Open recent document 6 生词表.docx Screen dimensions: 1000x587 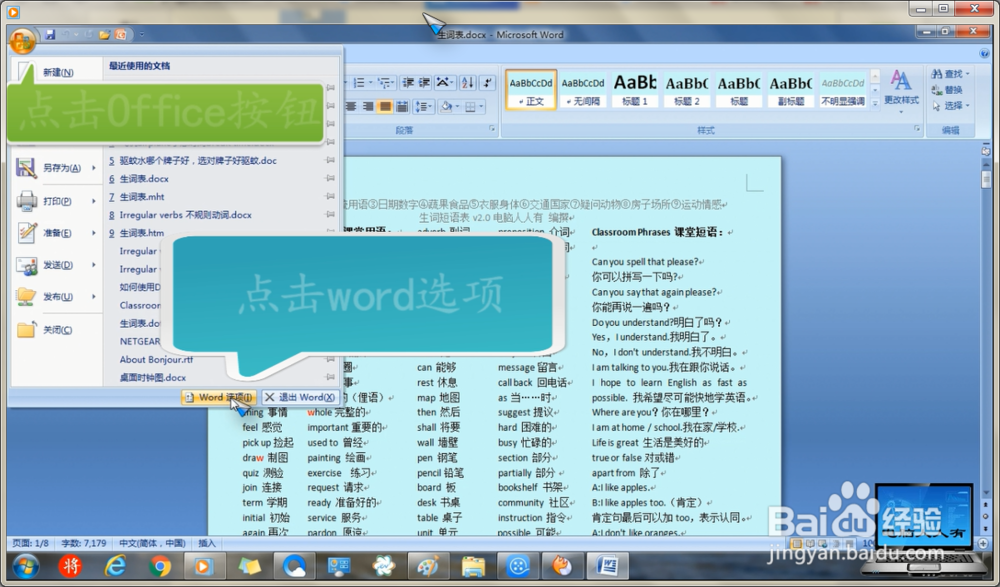click(138, 179)
